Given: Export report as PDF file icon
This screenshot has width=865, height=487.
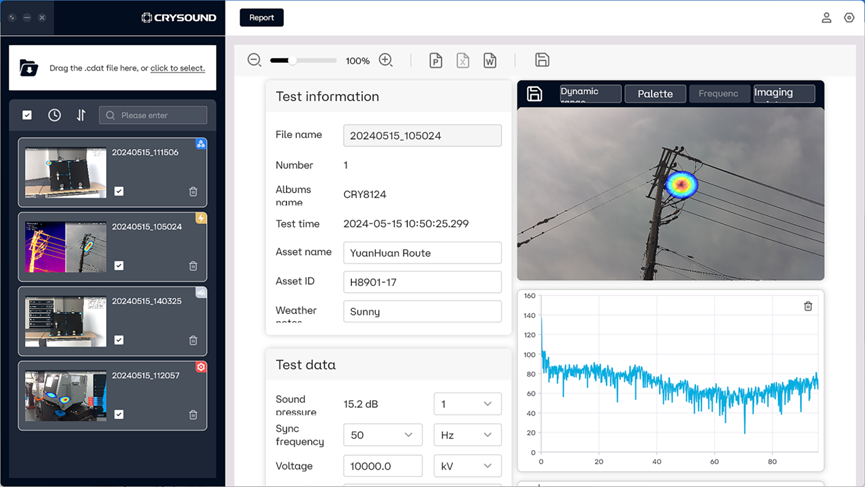Looking at the screenshot, I should pyautogui.click(x=436, y=60).
